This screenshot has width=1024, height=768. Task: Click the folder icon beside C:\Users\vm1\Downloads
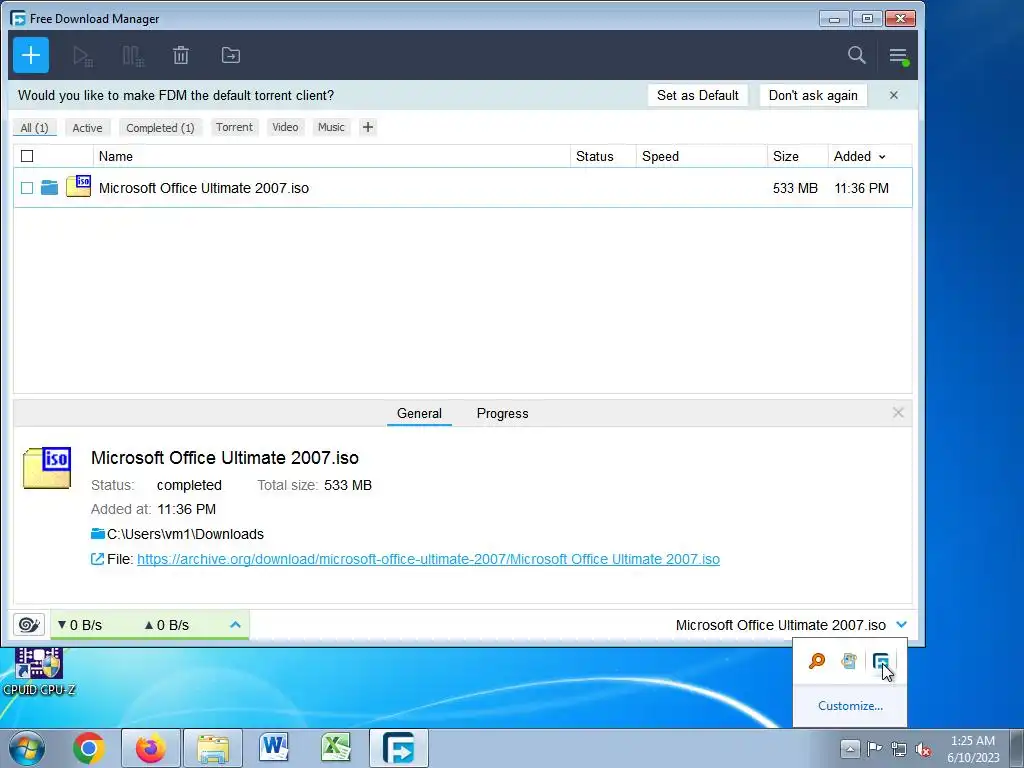coord(98,534)
